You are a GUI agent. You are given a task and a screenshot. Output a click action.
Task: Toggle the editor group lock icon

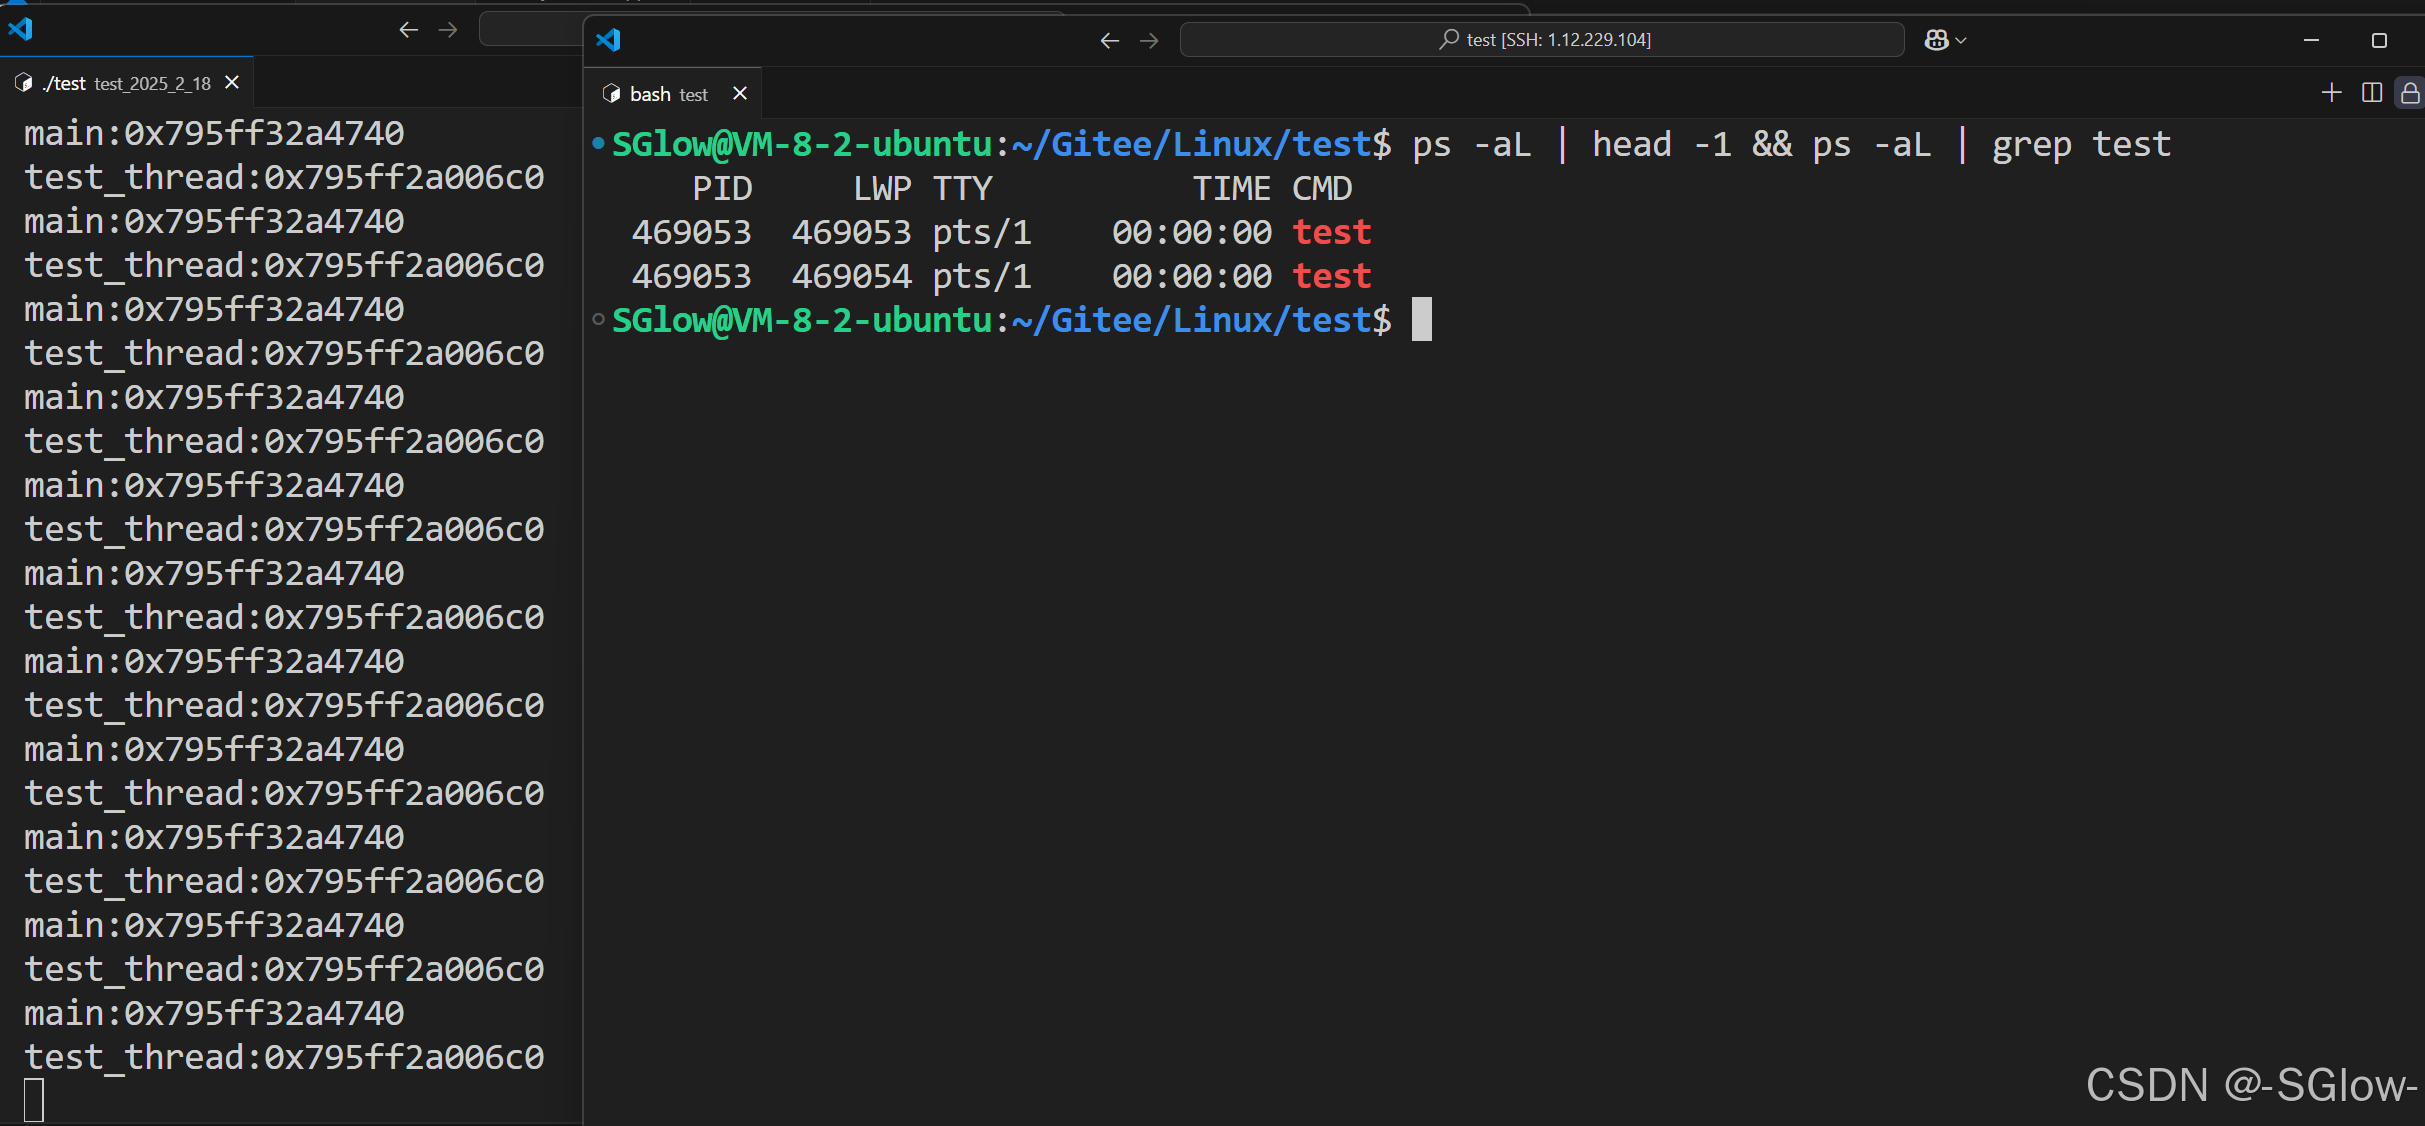pyautogui.click(x=2410, y=94)
